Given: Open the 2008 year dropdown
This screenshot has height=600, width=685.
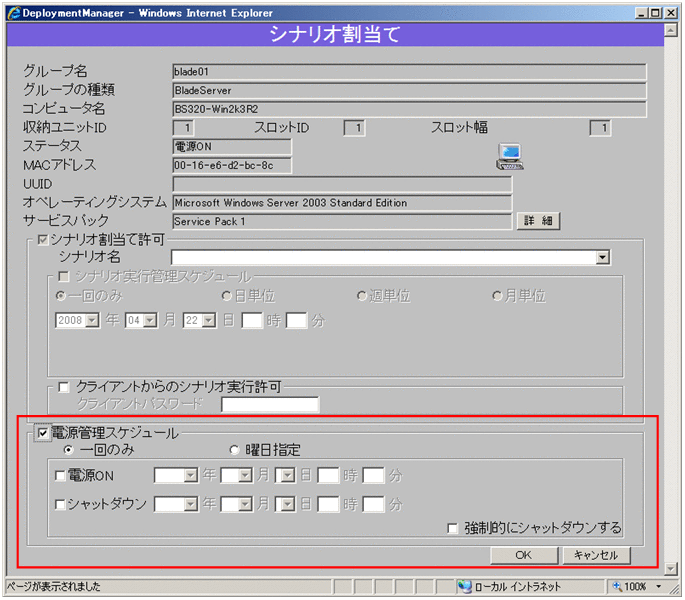Looking at the screenshot, I should (x=92, y=321).
